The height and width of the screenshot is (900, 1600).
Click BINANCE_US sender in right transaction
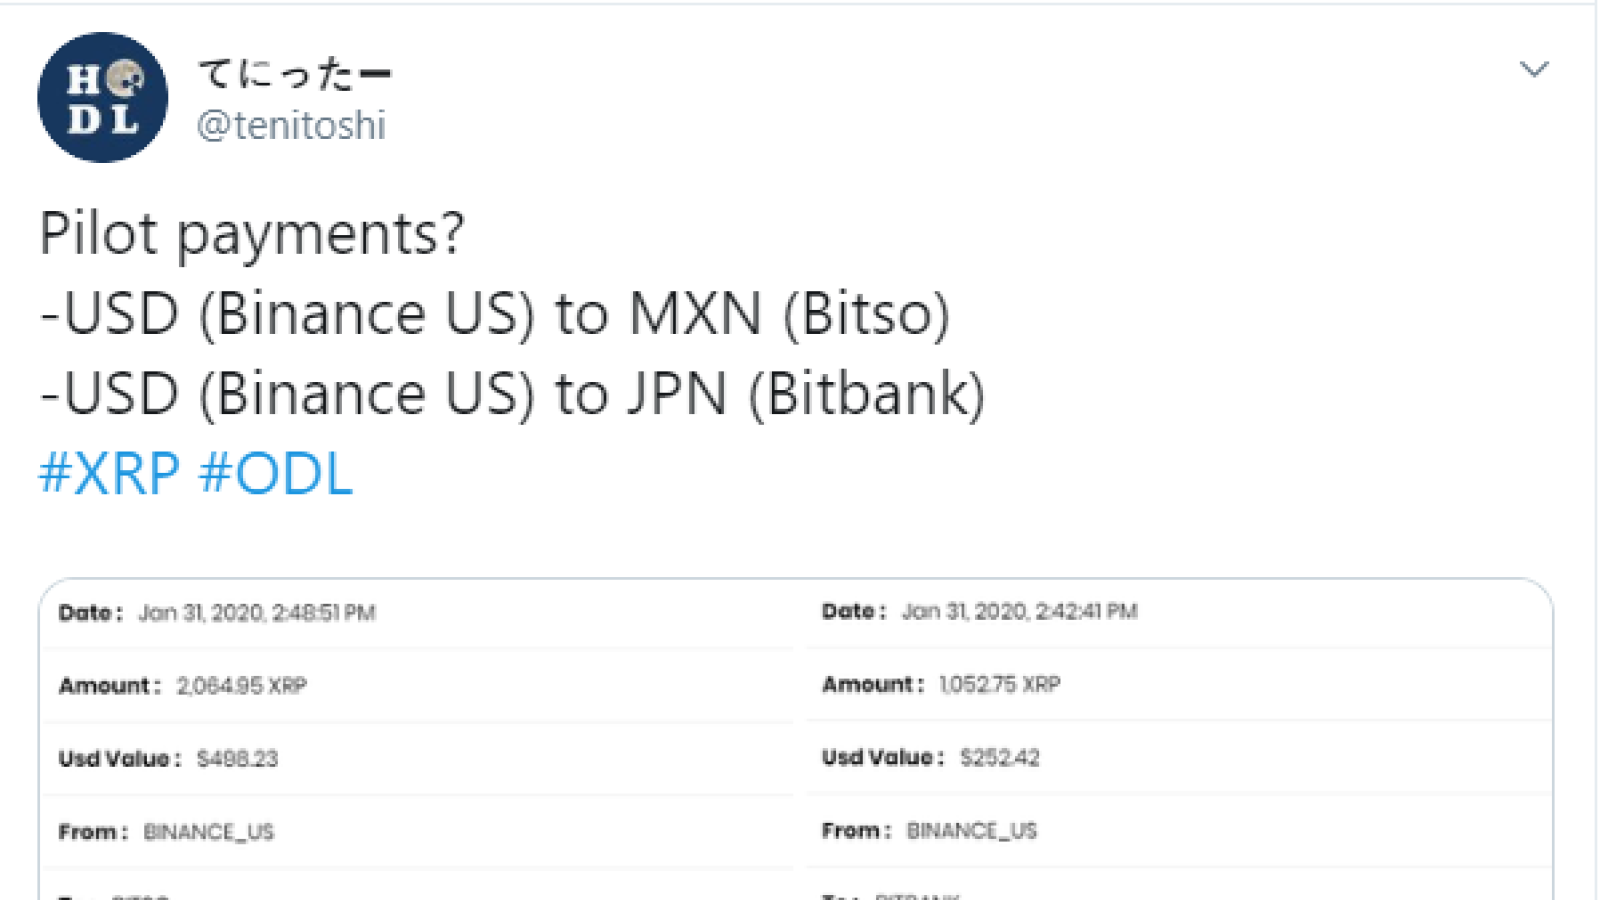point(972,831)
